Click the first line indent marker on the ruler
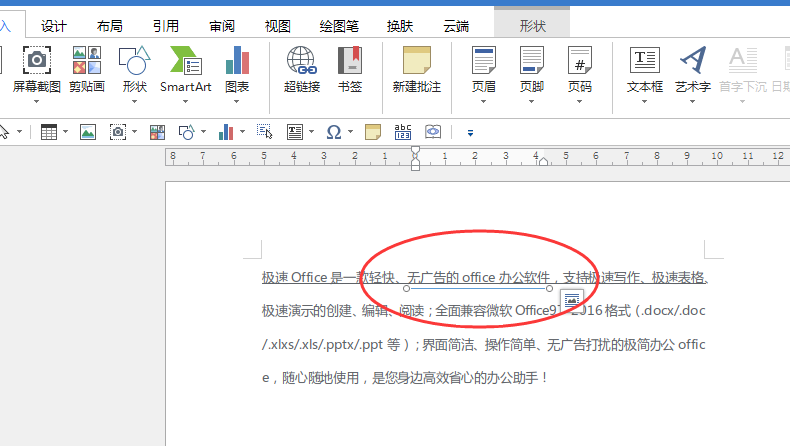Screen dimensions: 790x446 pos(415,151)
